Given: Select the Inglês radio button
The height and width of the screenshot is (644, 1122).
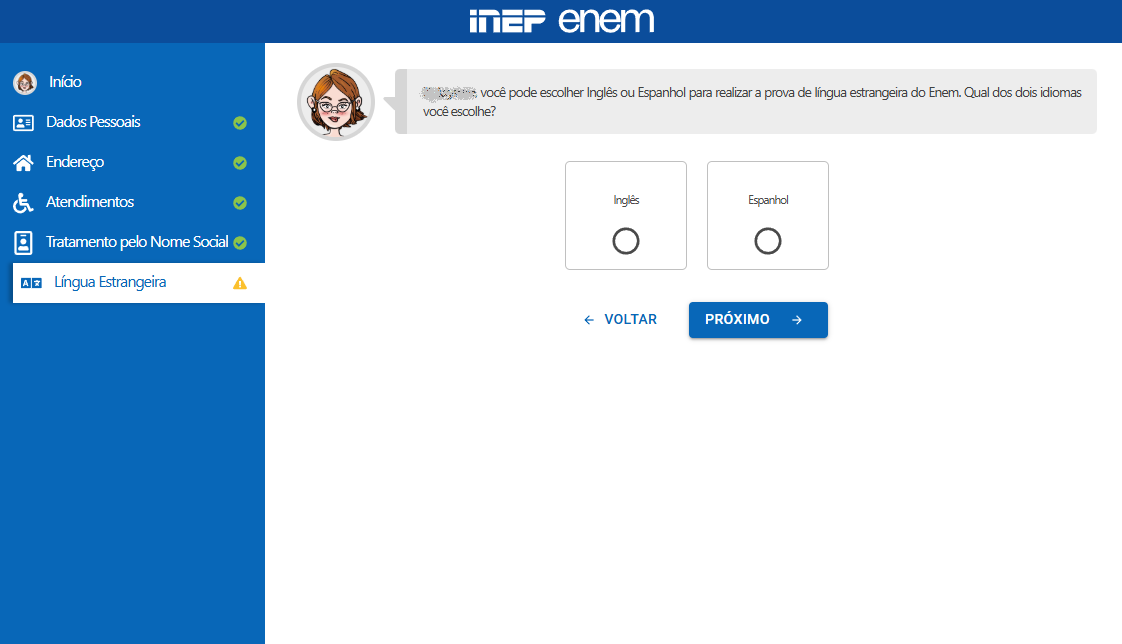Looking at the screenshot, I should (x=626, y=240).
